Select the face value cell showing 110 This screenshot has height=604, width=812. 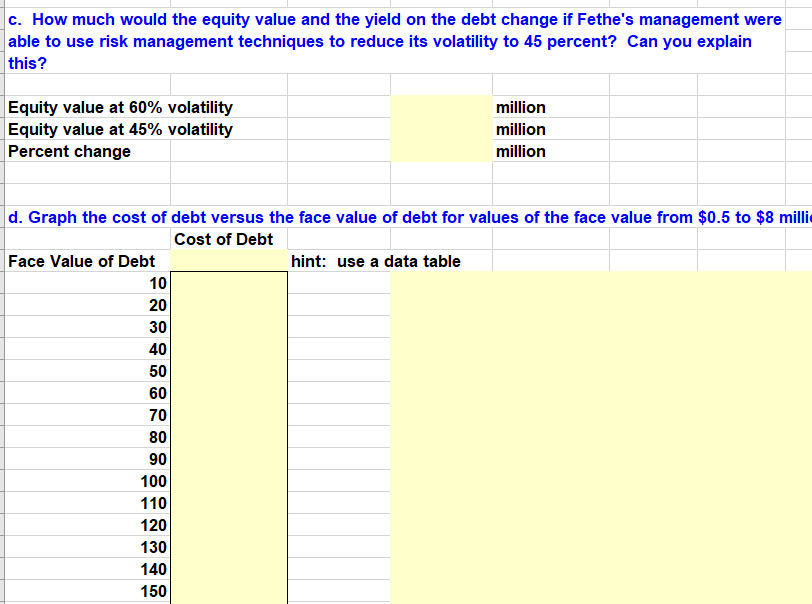pyautogui.click(x=88, y=503)
